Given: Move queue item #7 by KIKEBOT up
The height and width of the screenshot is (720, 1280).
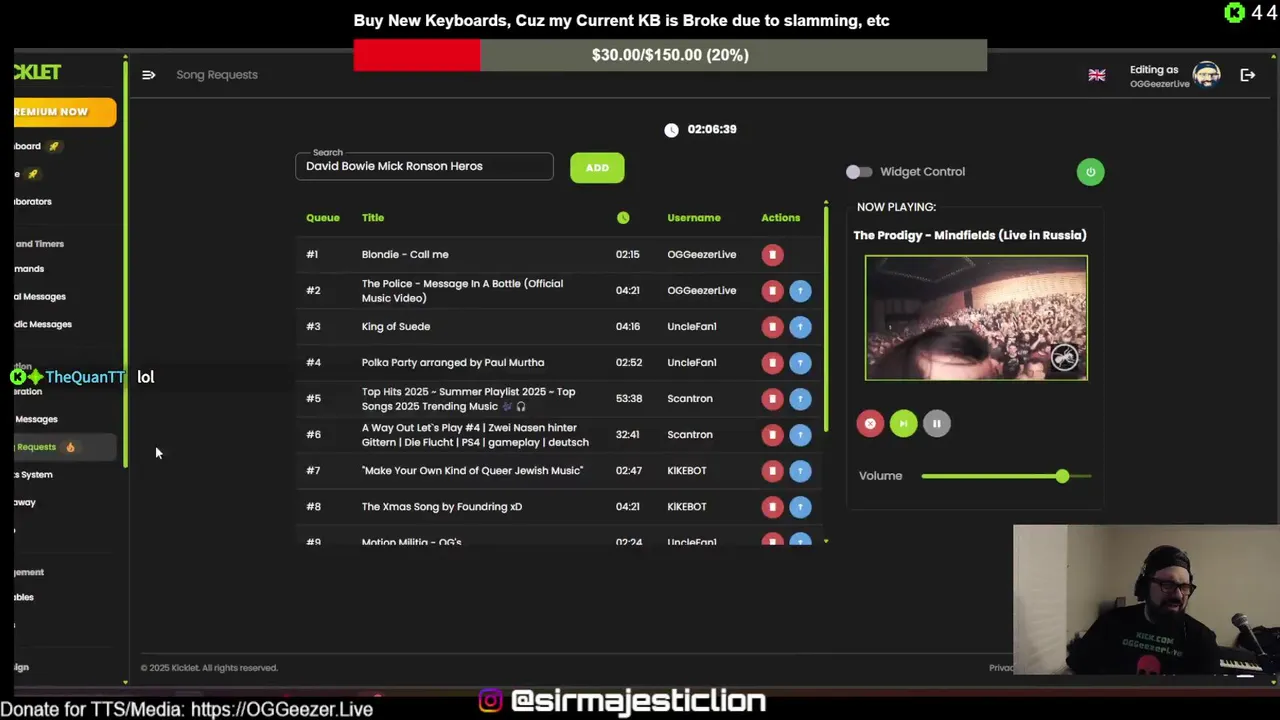Looking at the screenshot, I should 800,471.
